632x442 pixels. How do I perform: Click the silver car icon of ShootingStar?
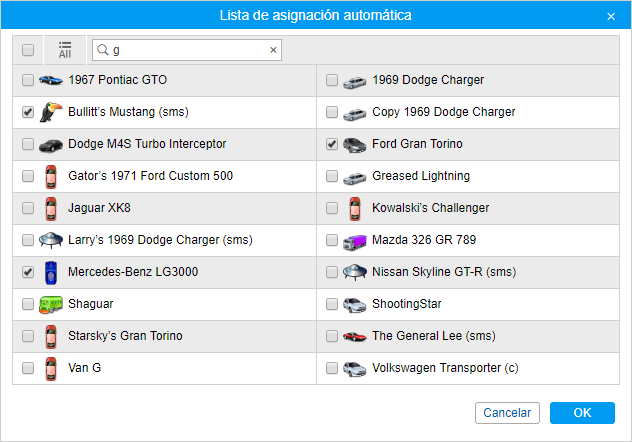point(355,305)
